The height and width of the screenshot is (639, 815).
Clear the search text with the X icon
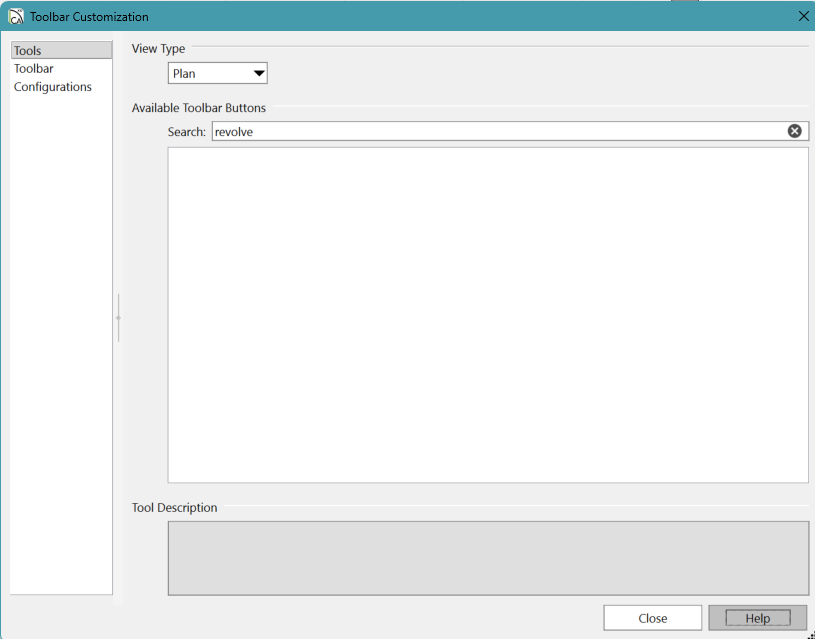[794, 131]
